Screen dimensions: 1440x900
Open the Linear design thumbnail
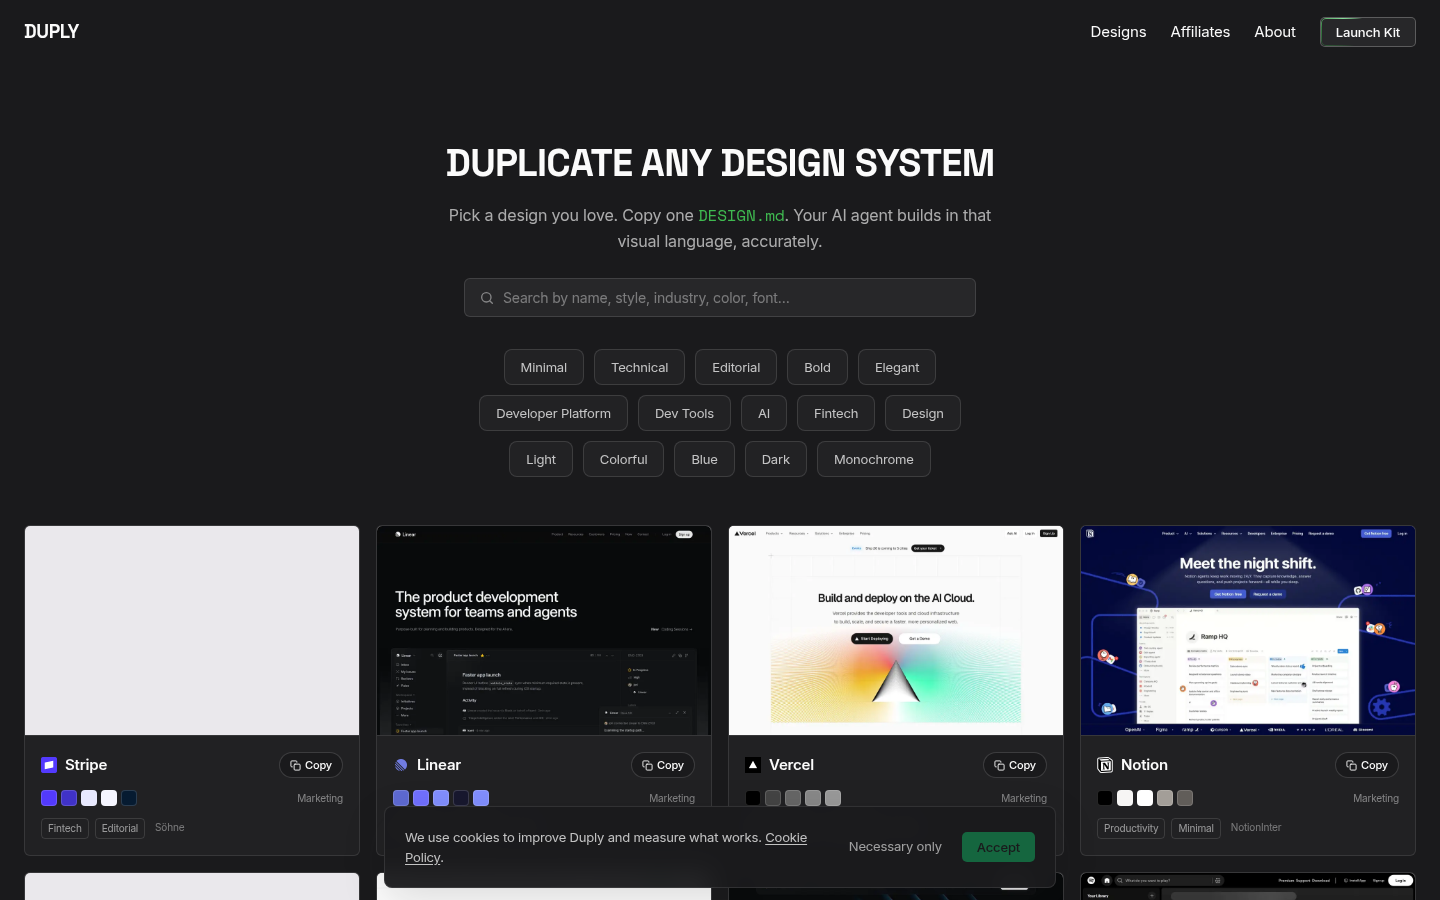coord(544,631)
